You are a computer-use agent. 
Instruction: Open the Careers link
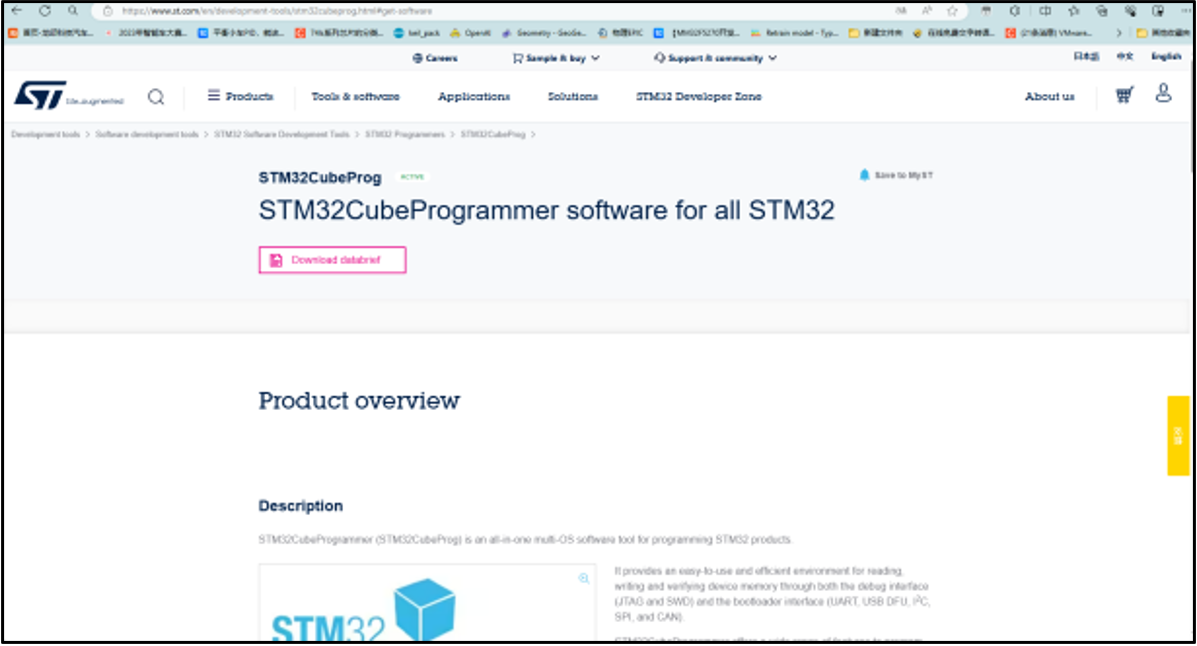(x=442, y=58)
